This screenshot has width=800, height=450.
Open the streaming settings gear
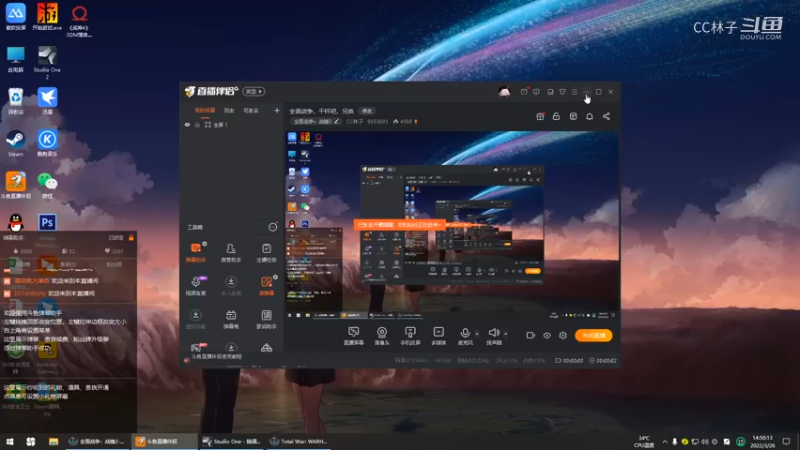[x=563, y=335]
